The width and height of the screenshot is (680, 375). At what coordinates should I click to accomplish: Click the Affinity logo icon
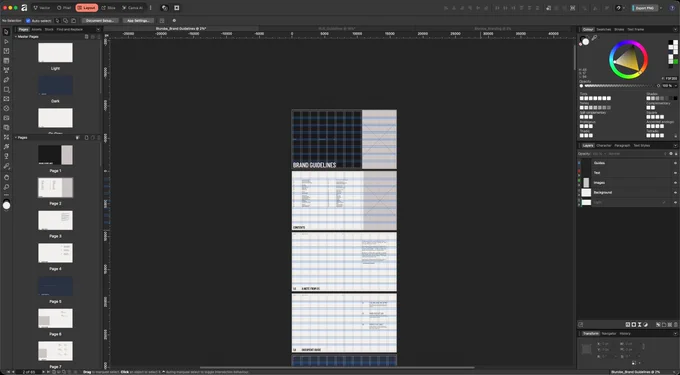click(x=24, y=8)
